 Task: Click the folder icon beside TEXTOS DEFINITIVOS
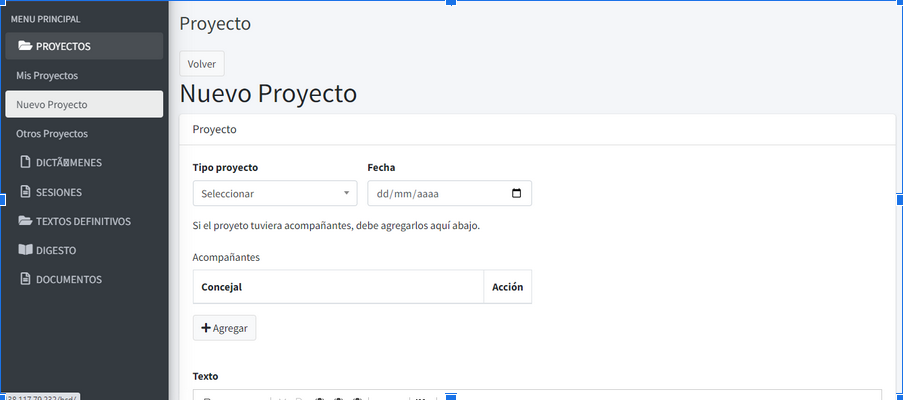(x=25, y=221)
